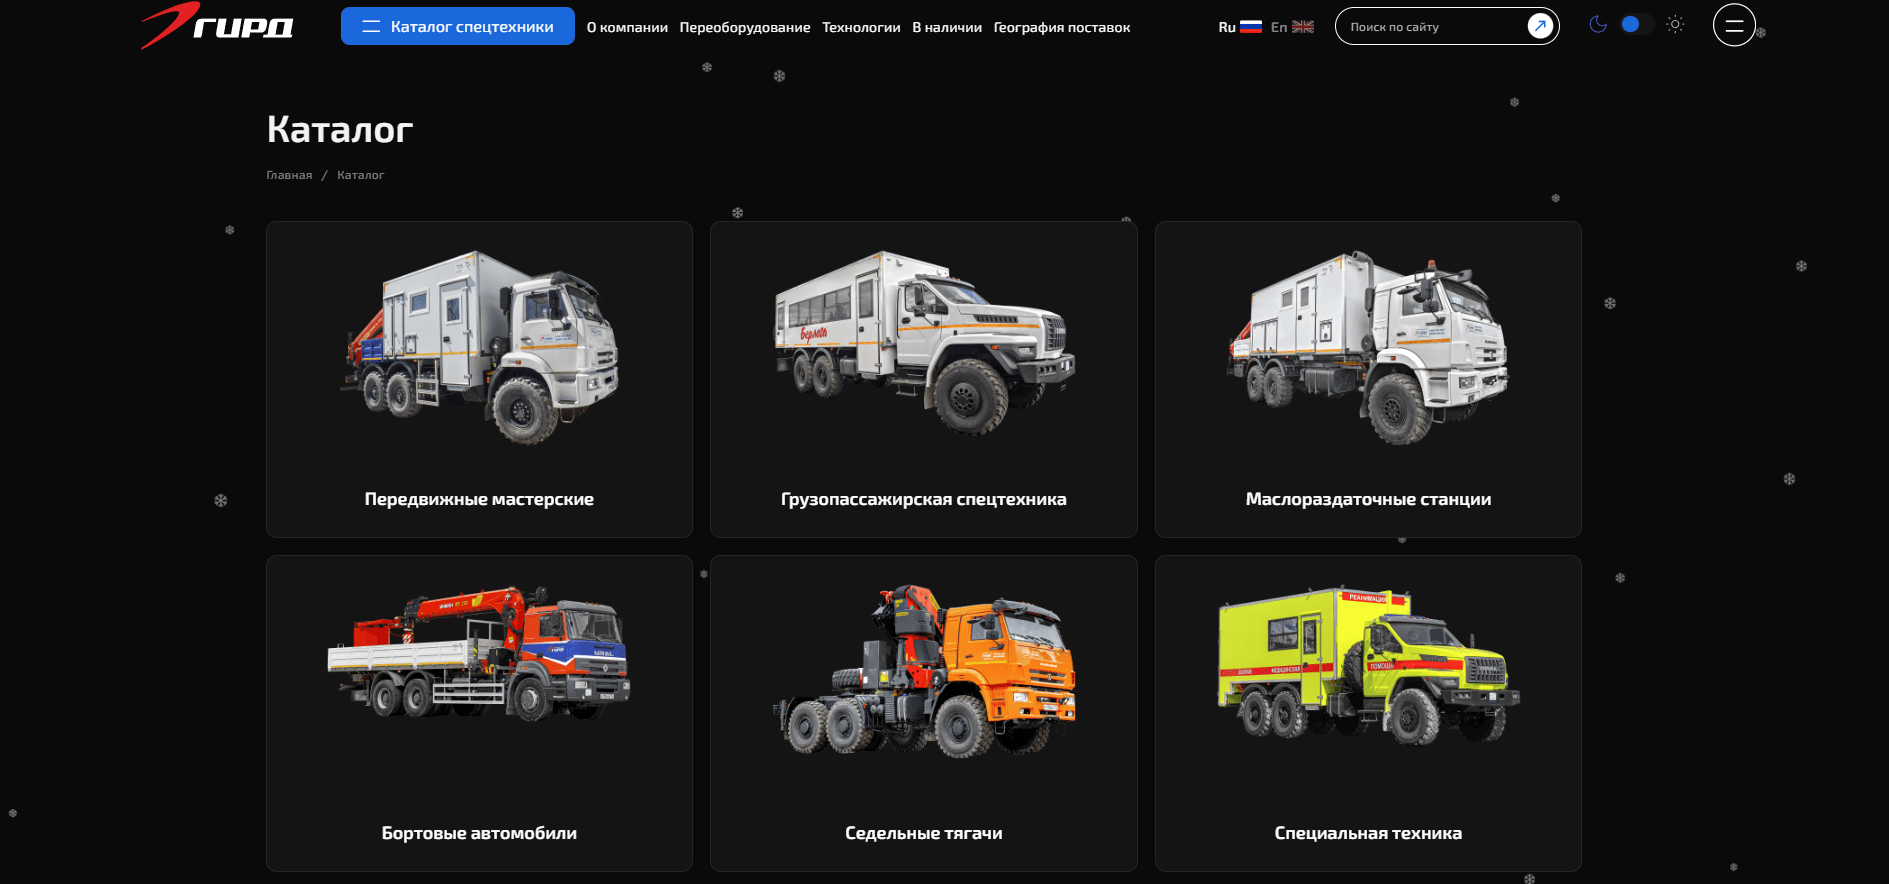
Task: Click the Гирд logo in header
Action: (x=217, y=26)
